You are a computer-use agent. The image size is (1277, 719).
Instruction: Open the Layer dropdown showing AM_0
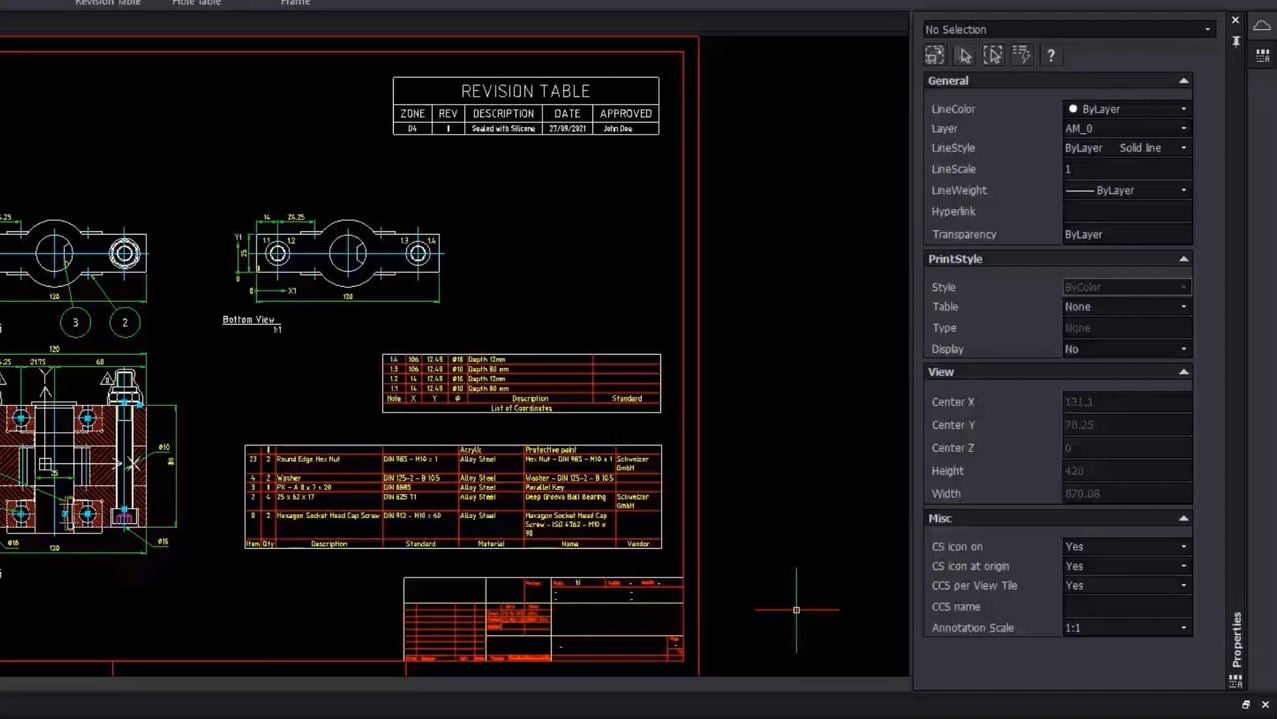1183,128
